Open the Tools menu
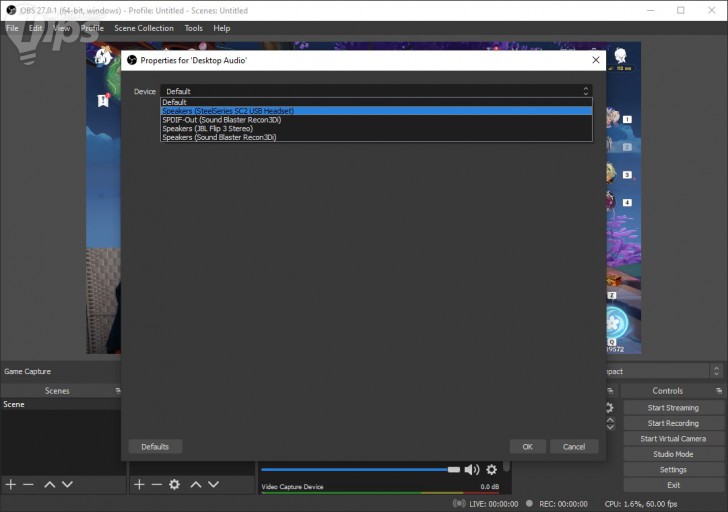 point(193,28)
